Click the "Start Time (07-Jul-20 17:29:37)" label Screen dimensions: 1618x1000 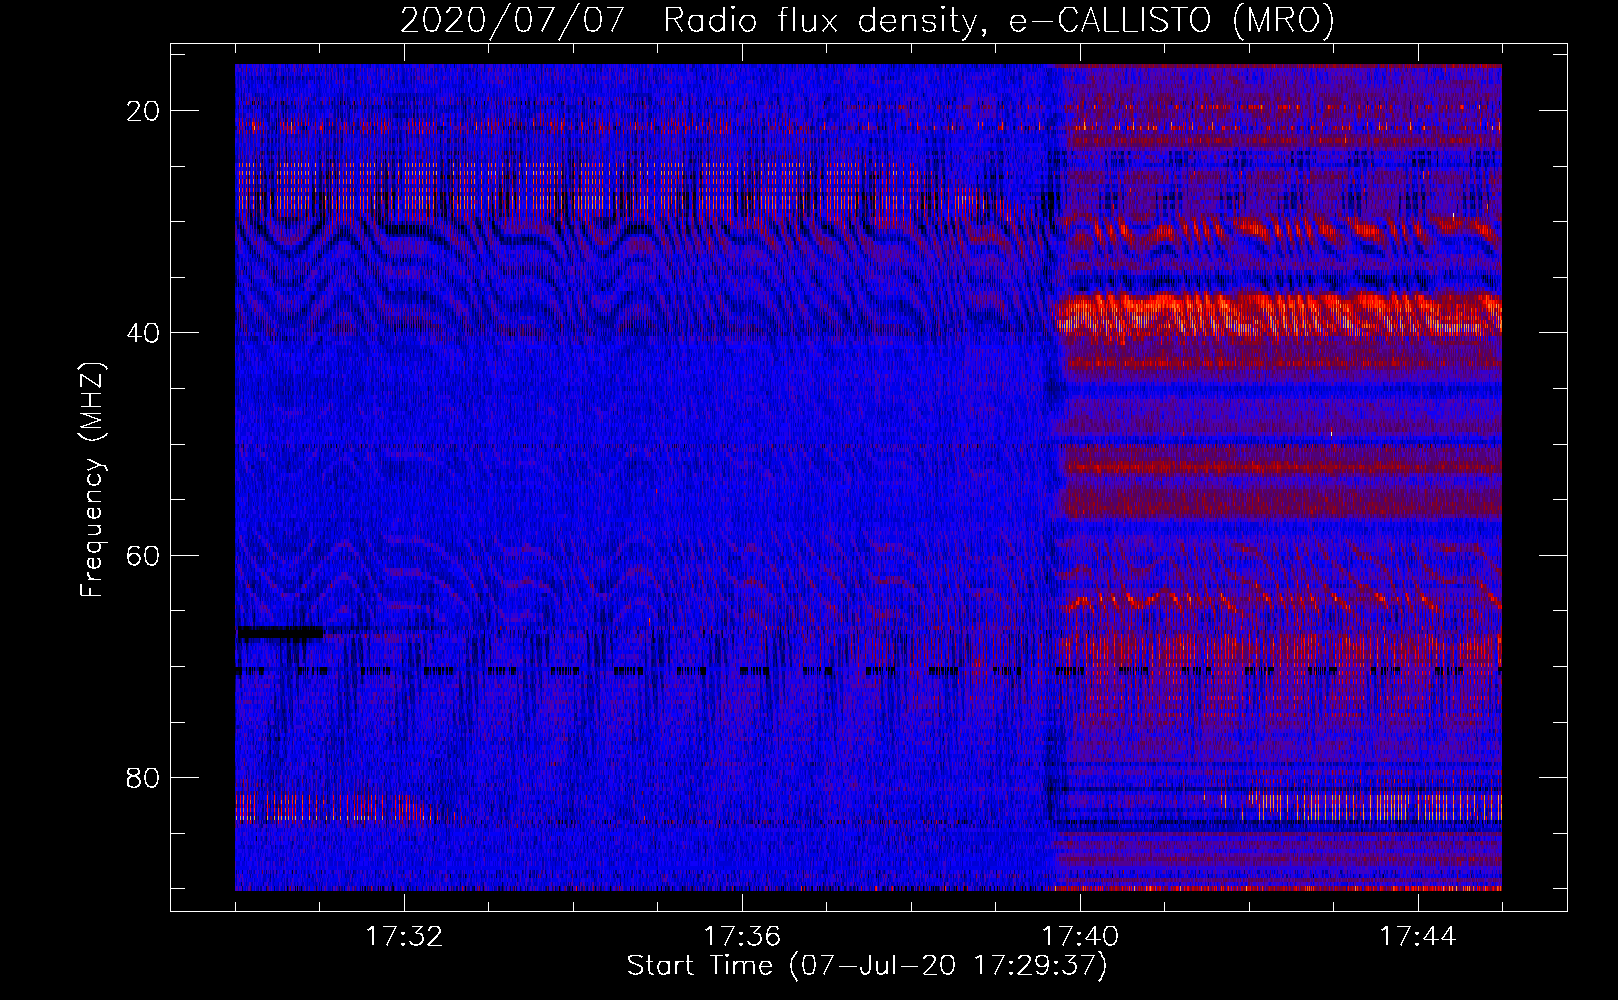point(867,965)
